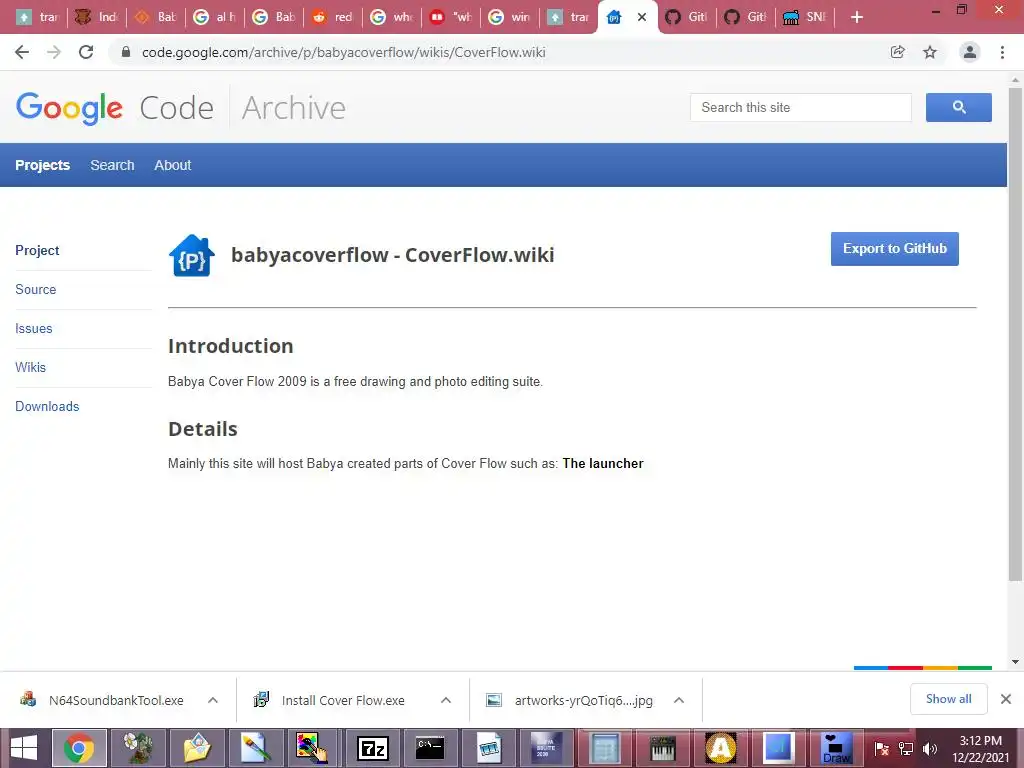Open the yellow letter A taskbar app
Image resolution: width=1024 pixels, height=768 pixels.
(x=721, y=748)
